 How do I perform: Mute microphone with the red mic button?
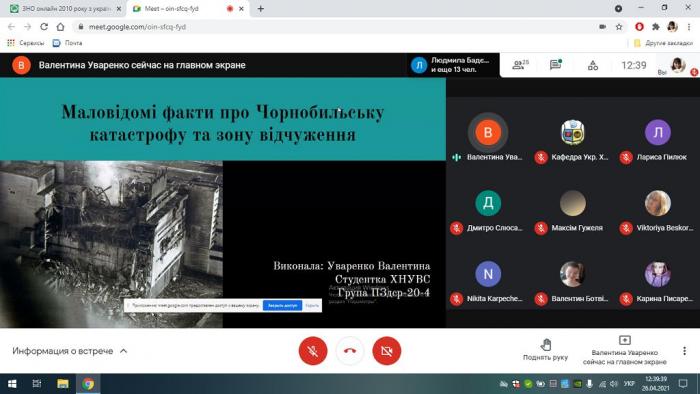(x=312, y=351)
